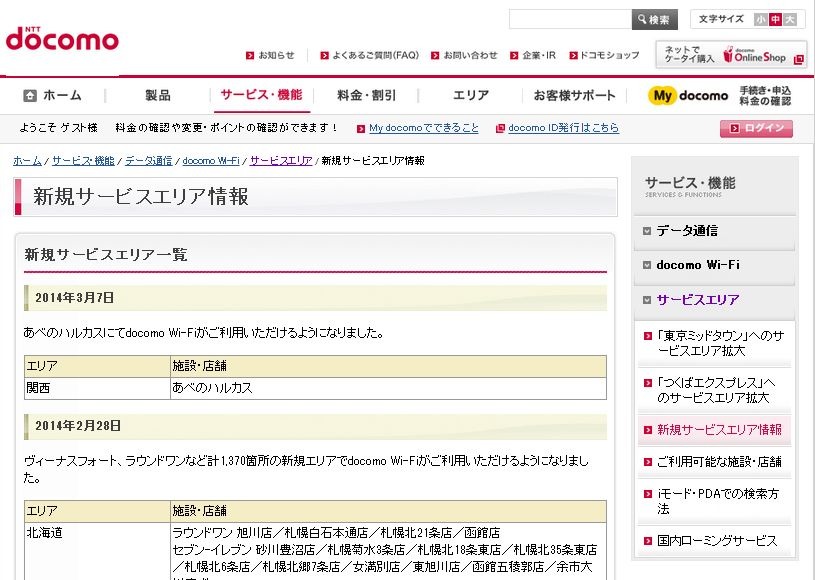Go to docomo Wi-Fi in the breadcrumb
815x580 pixels.
(211, 161)
